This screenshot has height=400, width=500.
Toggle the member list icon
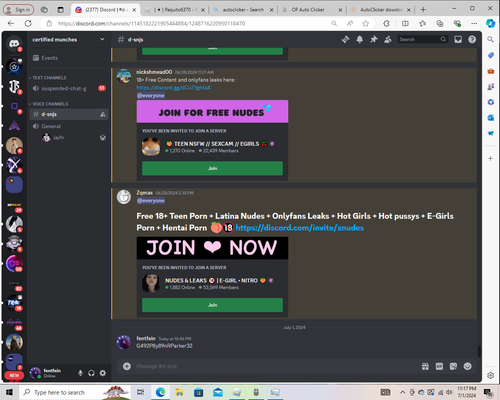(x=388, y=39)
